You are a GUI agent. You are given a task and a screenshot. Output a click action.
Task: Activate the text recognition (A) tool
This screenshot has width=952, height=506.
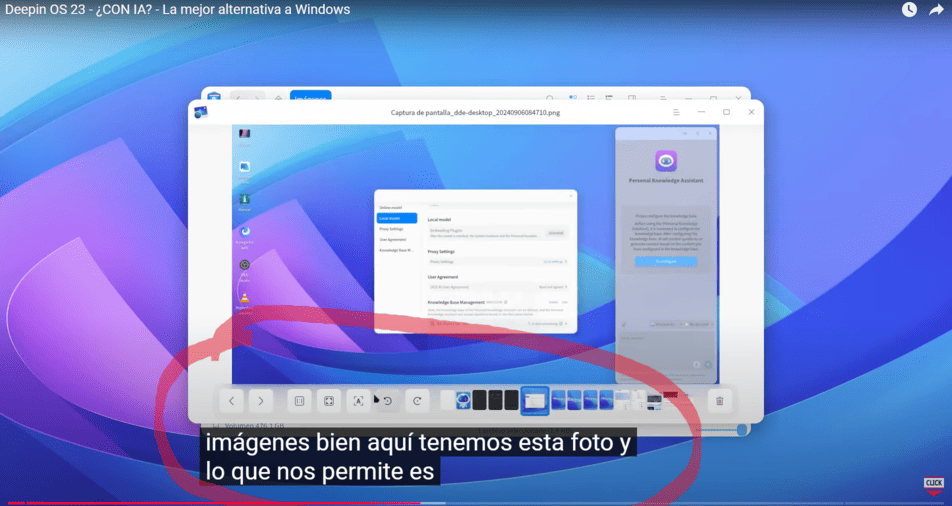coord(358,401)
